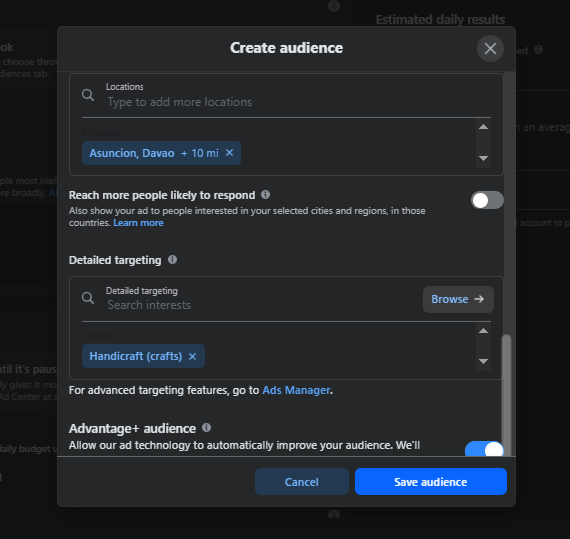Focus the 'Type to add more locations' field
This screenshot has width=570, height=539.
click(286, 102)
